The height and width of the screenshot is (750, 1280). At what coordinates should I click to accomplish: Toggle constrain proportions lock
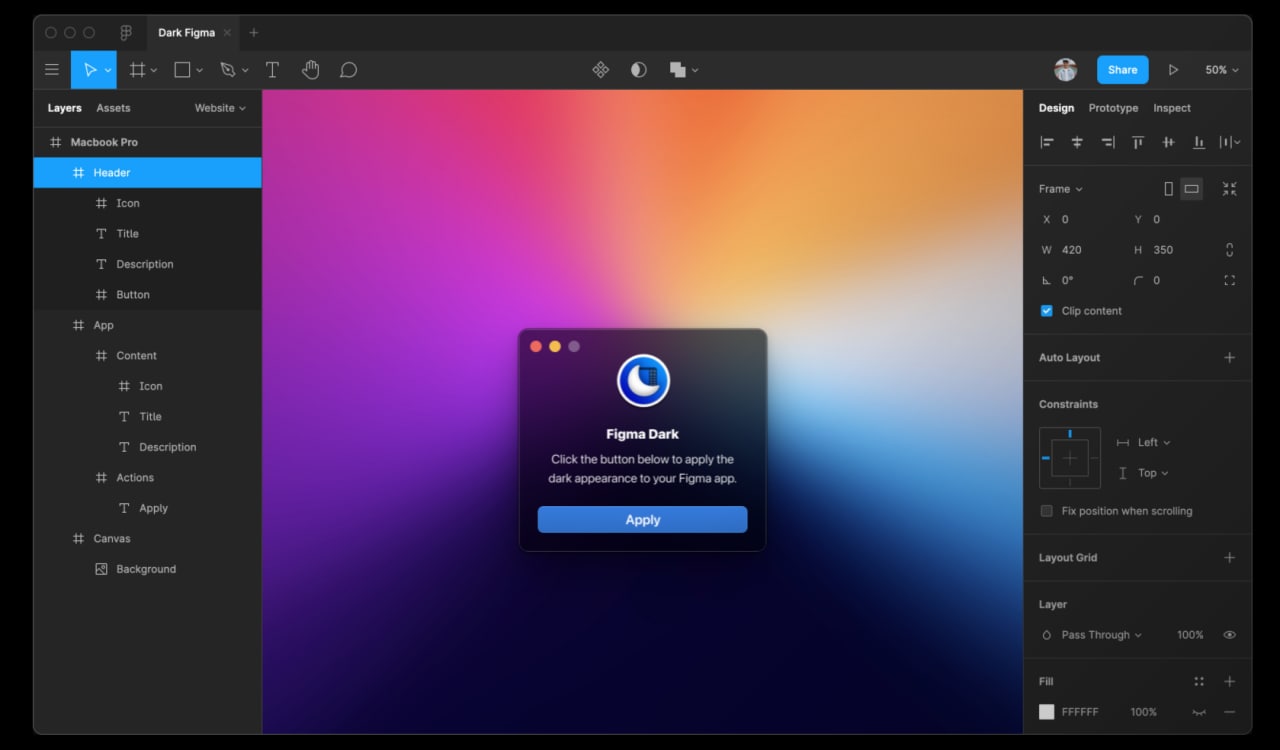[x=1229, y=250]
